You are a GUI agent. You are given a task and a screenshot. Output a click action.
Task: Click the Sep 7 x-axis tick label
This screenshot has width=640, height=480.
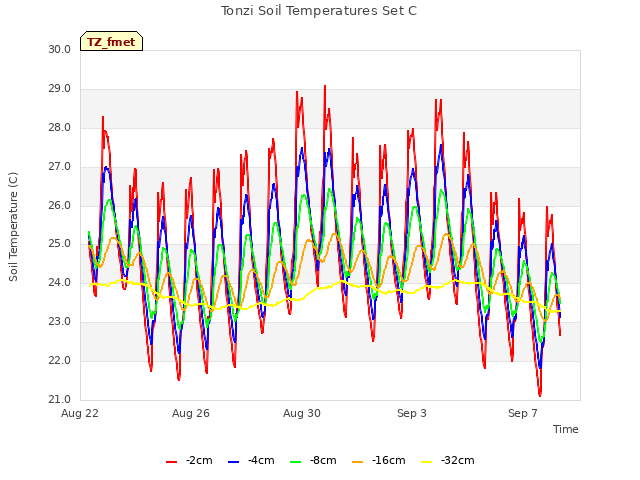[x=523, y=413]
